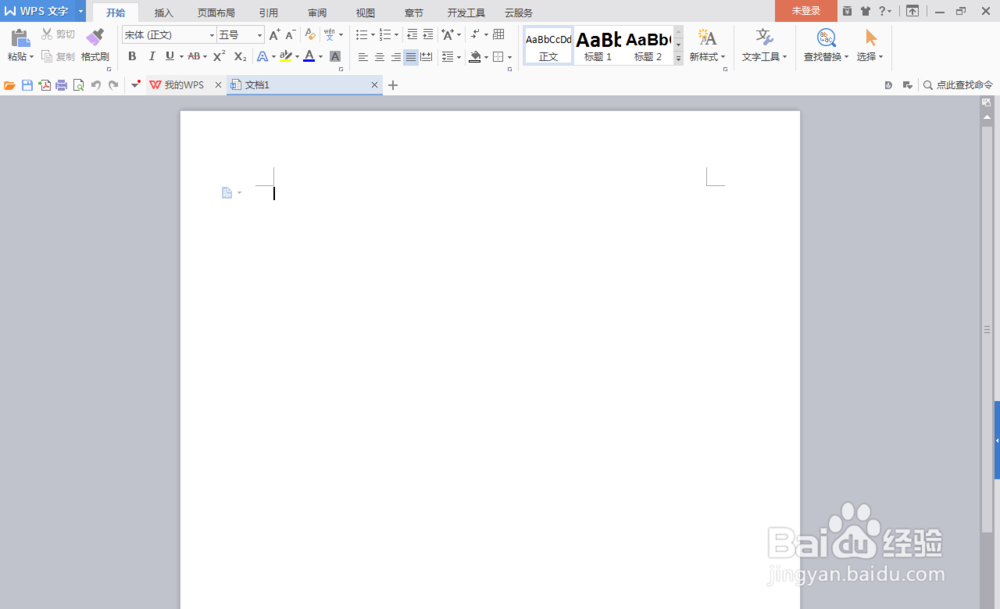Expand the styles gallery more arrow
This screenshot has height=609, width=1000.
[679, 58]
